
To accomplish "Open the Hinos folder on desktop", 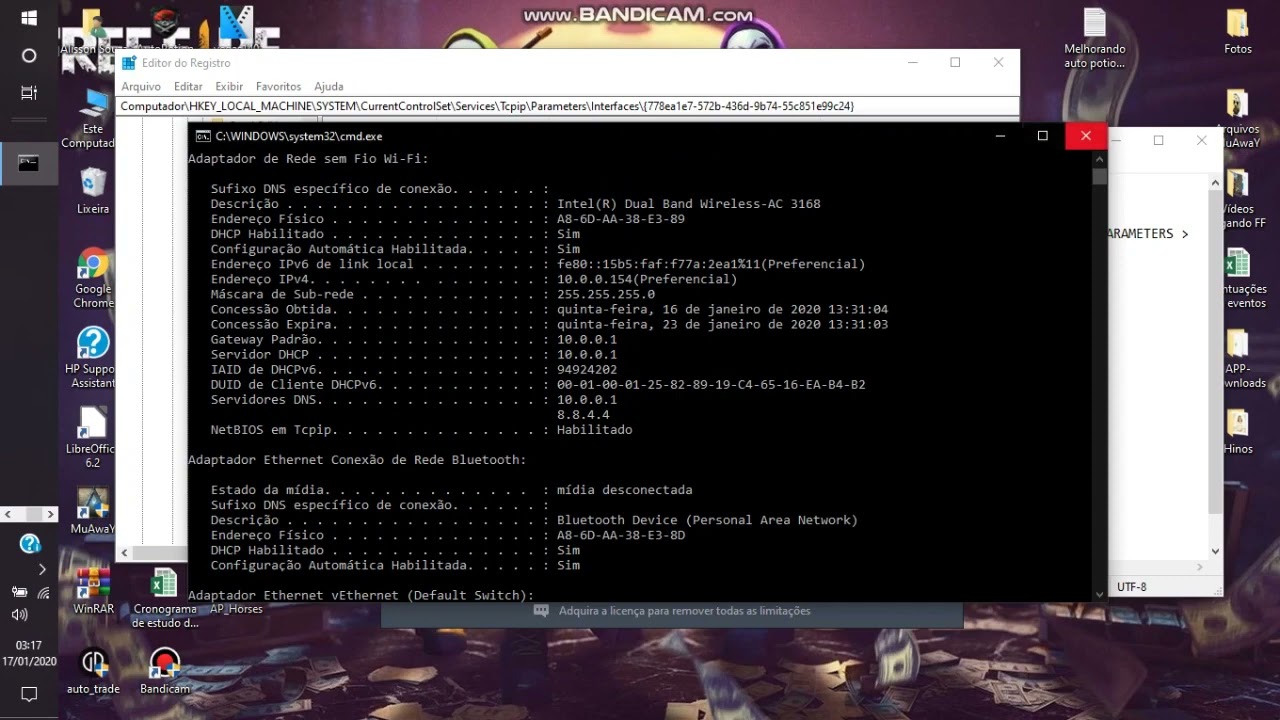I will [1238, 431].
